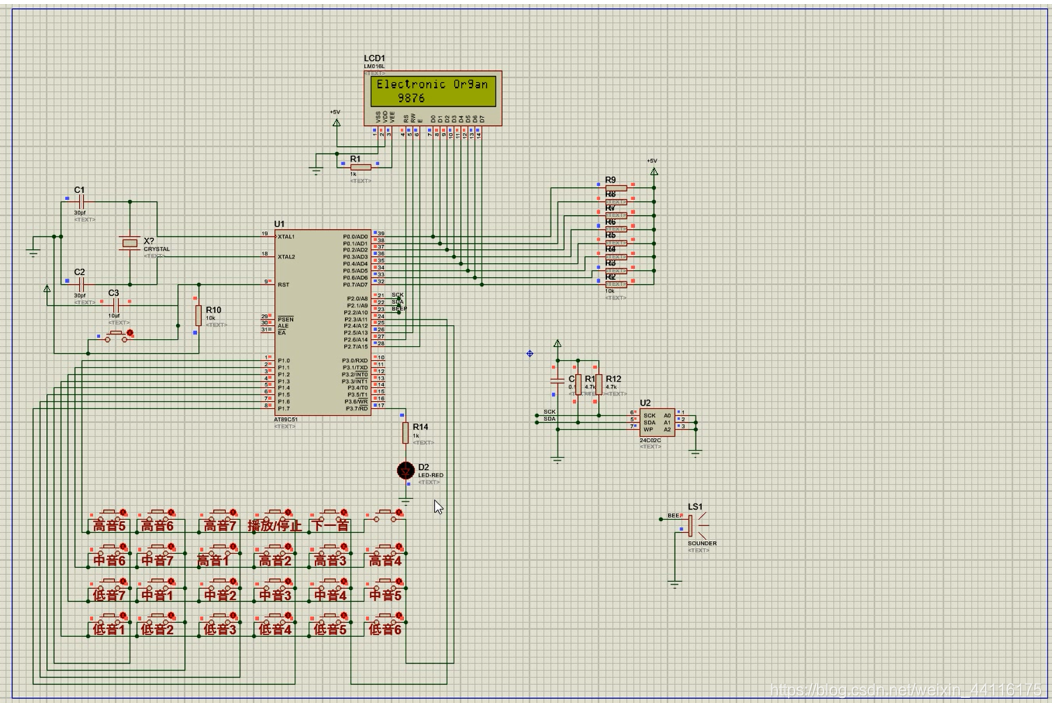Screen dimensions: 1052x709
Task: Select the LS1 sounder component
Action: tap(694, 525)
